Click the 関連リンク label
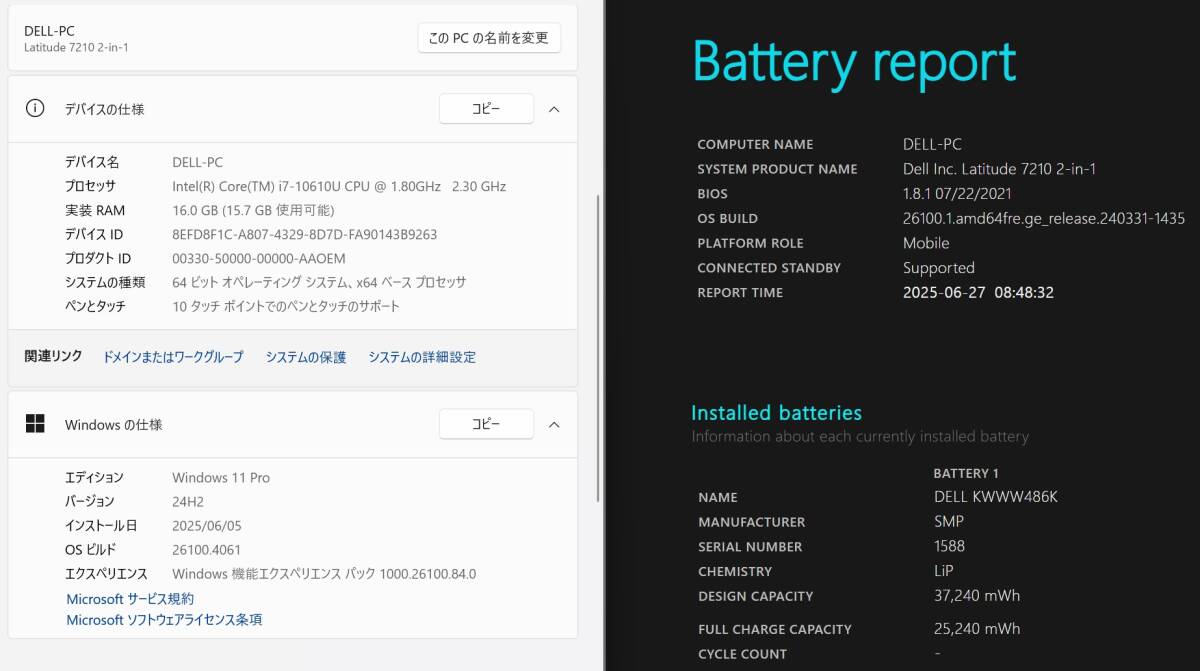The width and height of the screenshot is (1200, 671). (53, 357)
